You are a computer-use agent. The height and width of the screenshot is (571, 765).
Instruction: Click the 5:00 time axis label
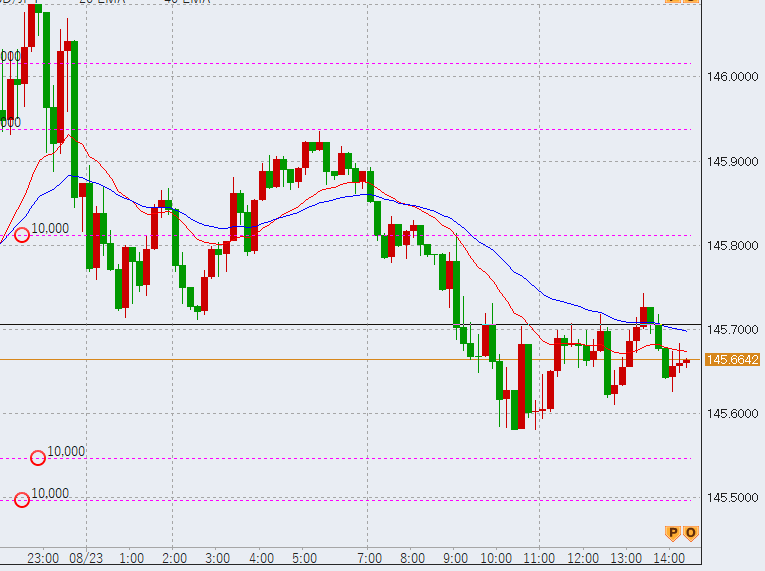[305, 558]
